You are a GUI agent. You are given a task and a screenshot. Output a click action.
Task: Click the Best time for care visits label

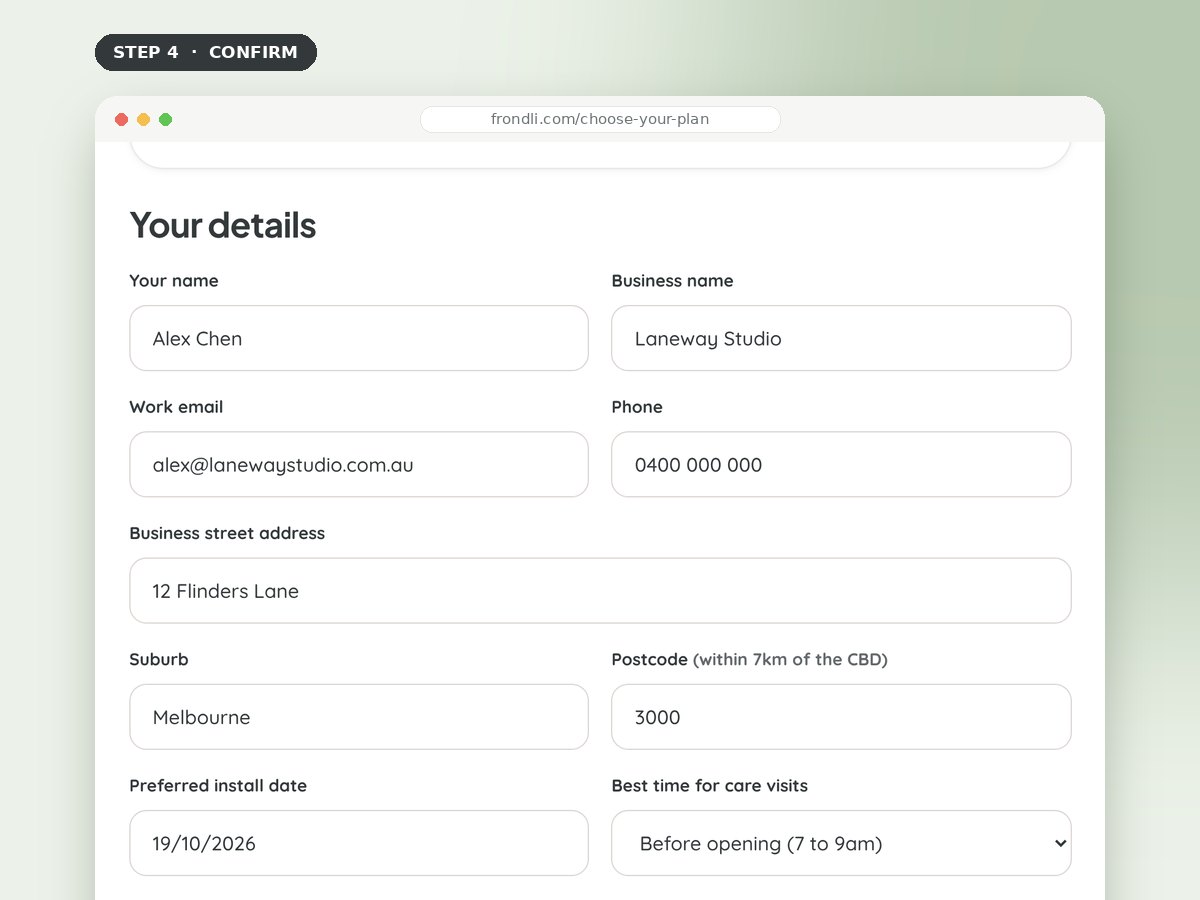710,785
